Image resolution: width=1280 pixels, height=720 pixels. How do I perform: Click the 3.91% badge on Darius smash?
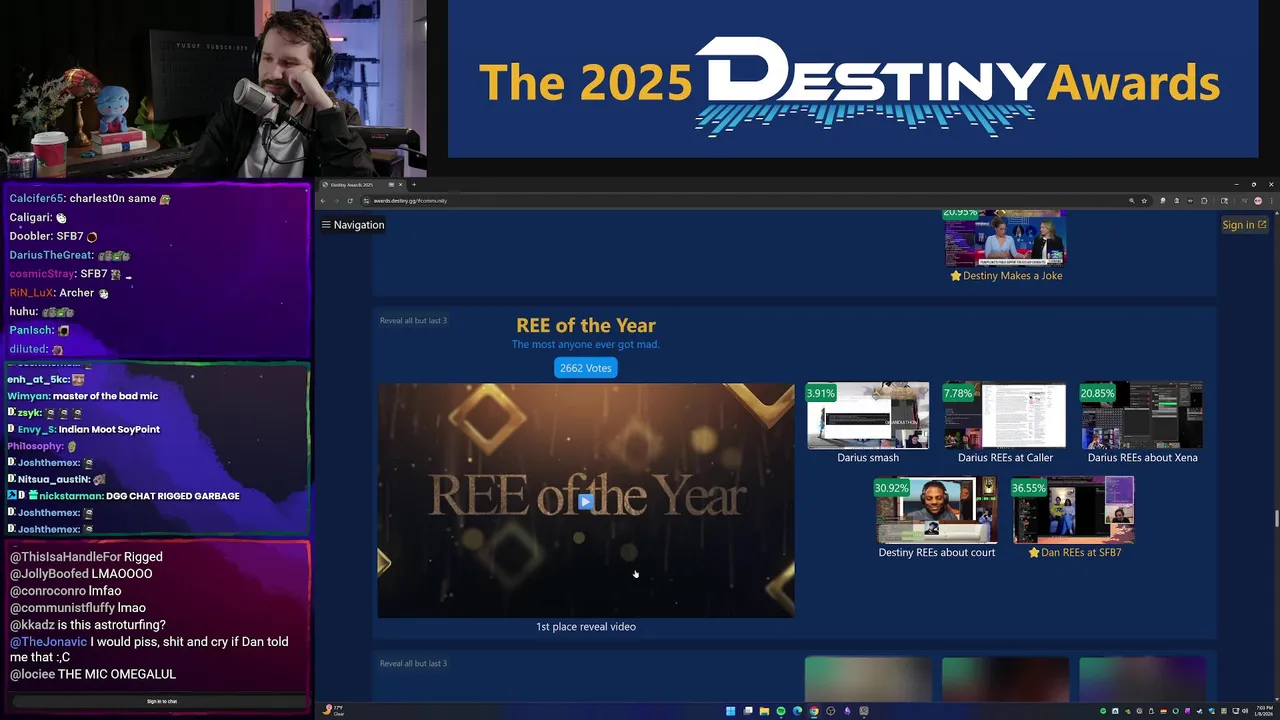pos(821,394)
